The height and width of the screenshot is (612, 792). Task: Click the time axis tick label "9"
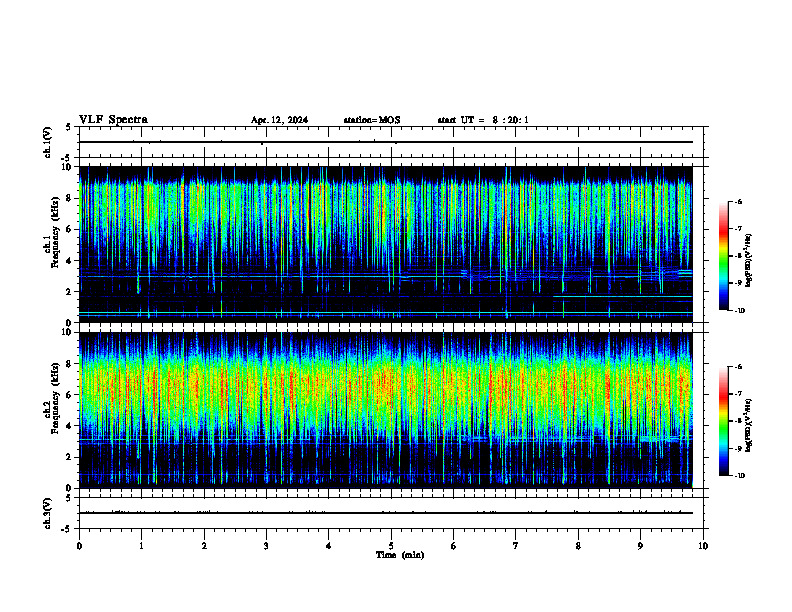click(640, 546)
